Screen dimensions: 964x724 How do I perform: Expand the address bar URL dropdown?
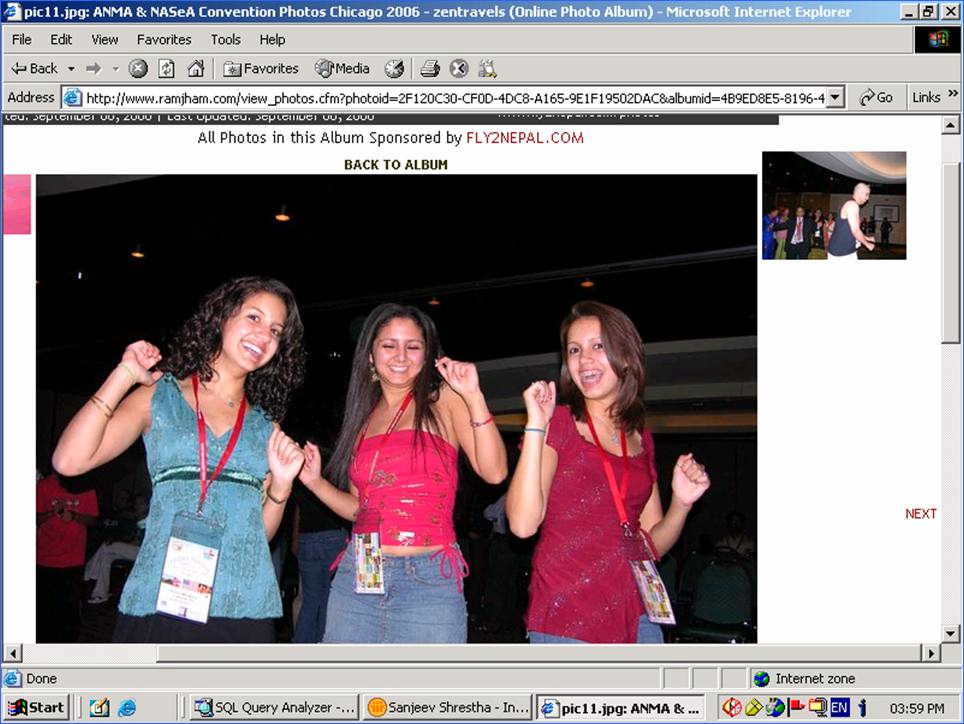[x=836, y=97]
